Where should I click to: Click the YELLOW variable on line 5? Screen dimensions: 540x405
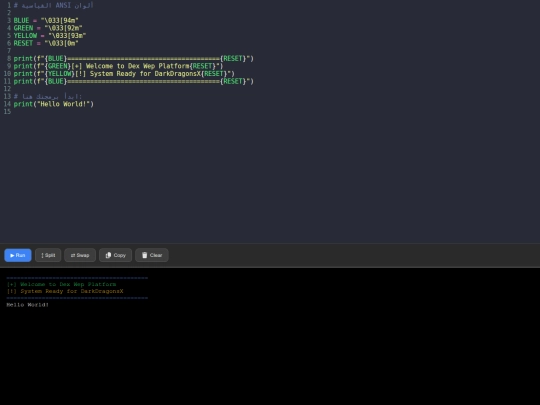25,36
